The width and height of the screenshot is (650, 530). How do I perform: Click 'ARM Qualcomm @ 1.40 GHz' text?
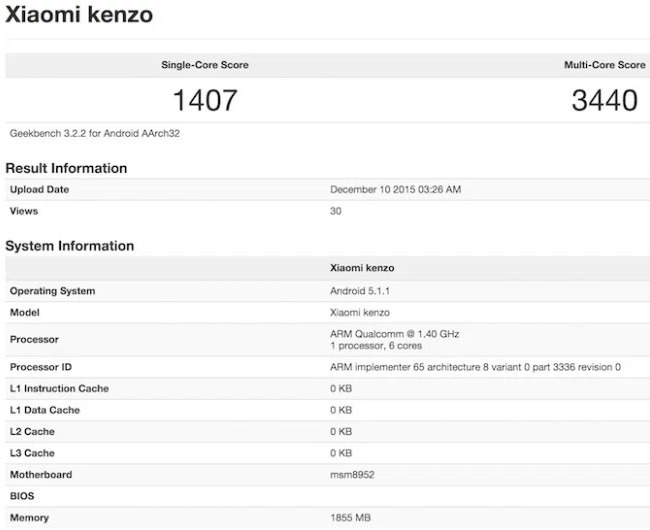395,334
